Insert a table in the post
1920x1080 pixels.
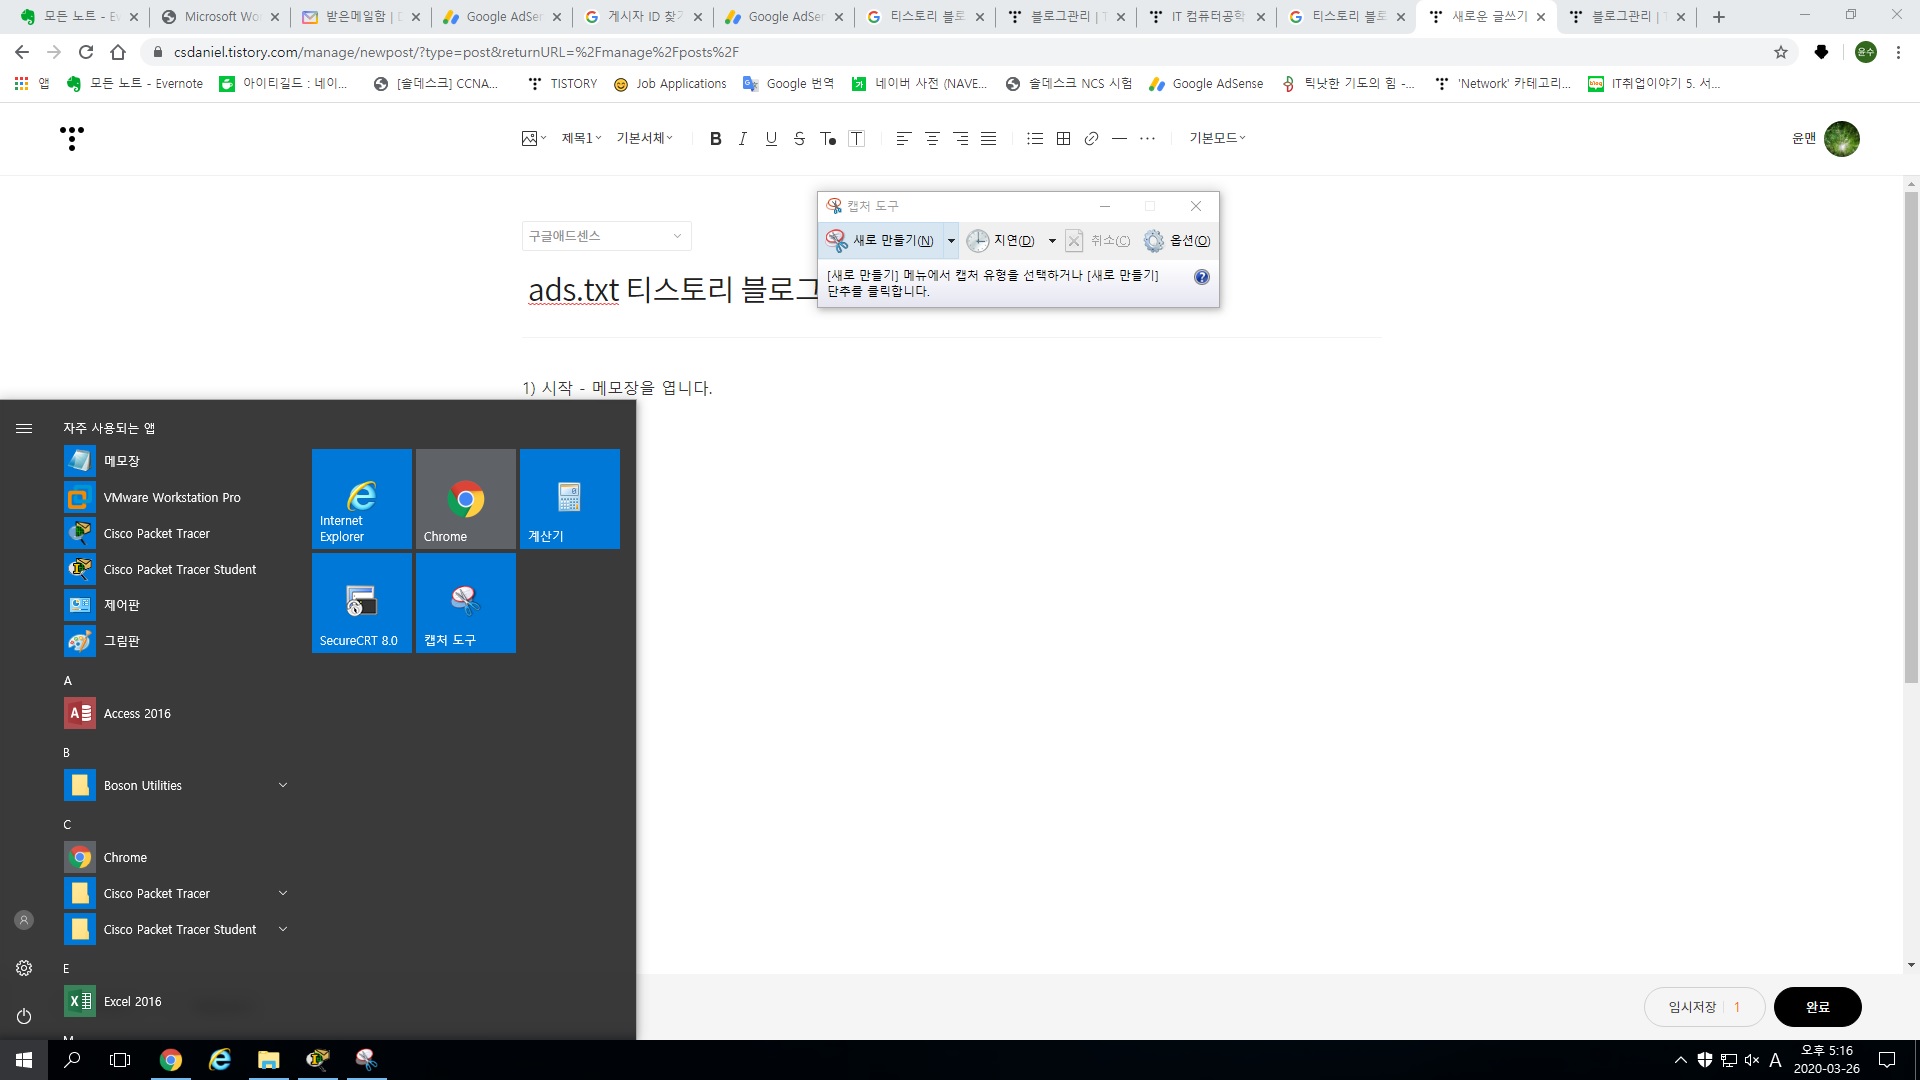pyautogui.click(x=1063, y=139)
